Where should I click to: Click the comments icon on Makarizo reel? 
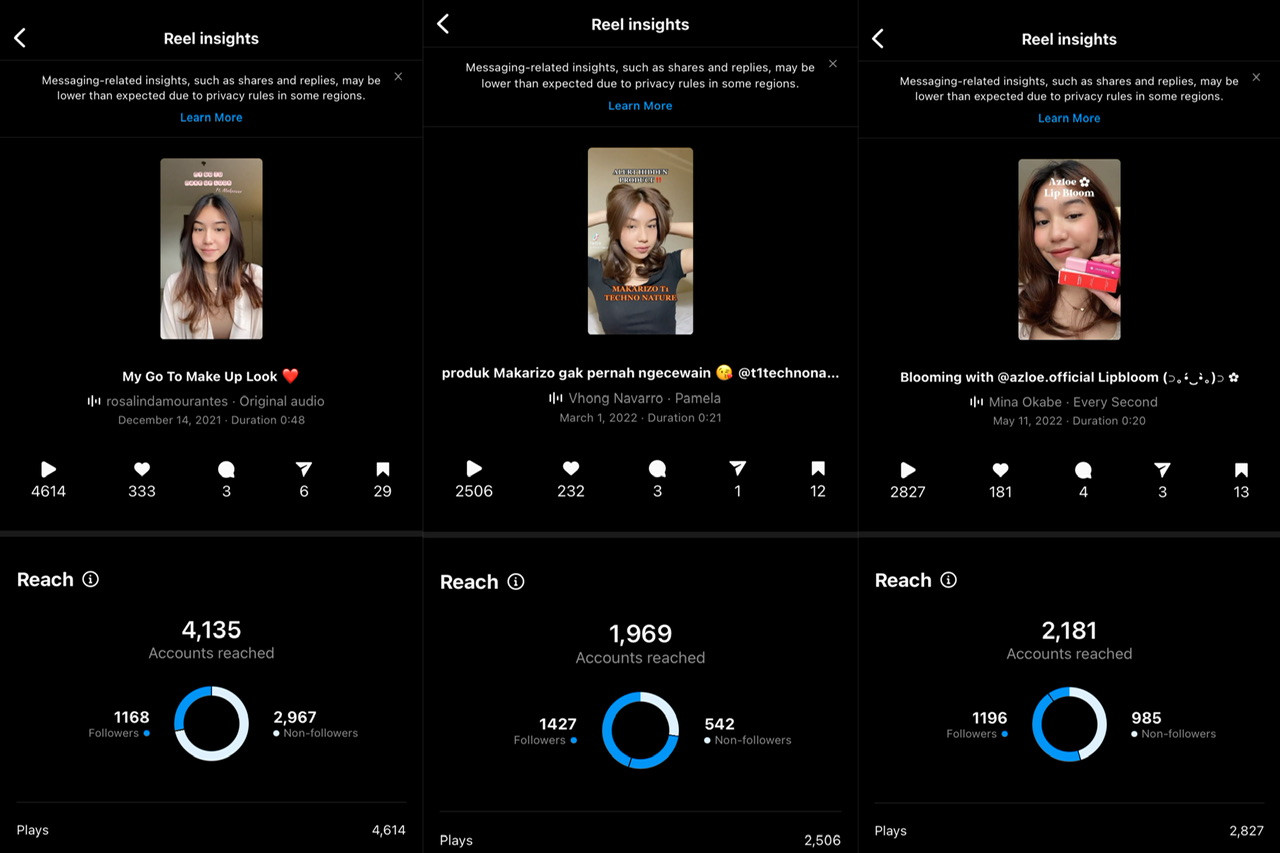[657, 468]
